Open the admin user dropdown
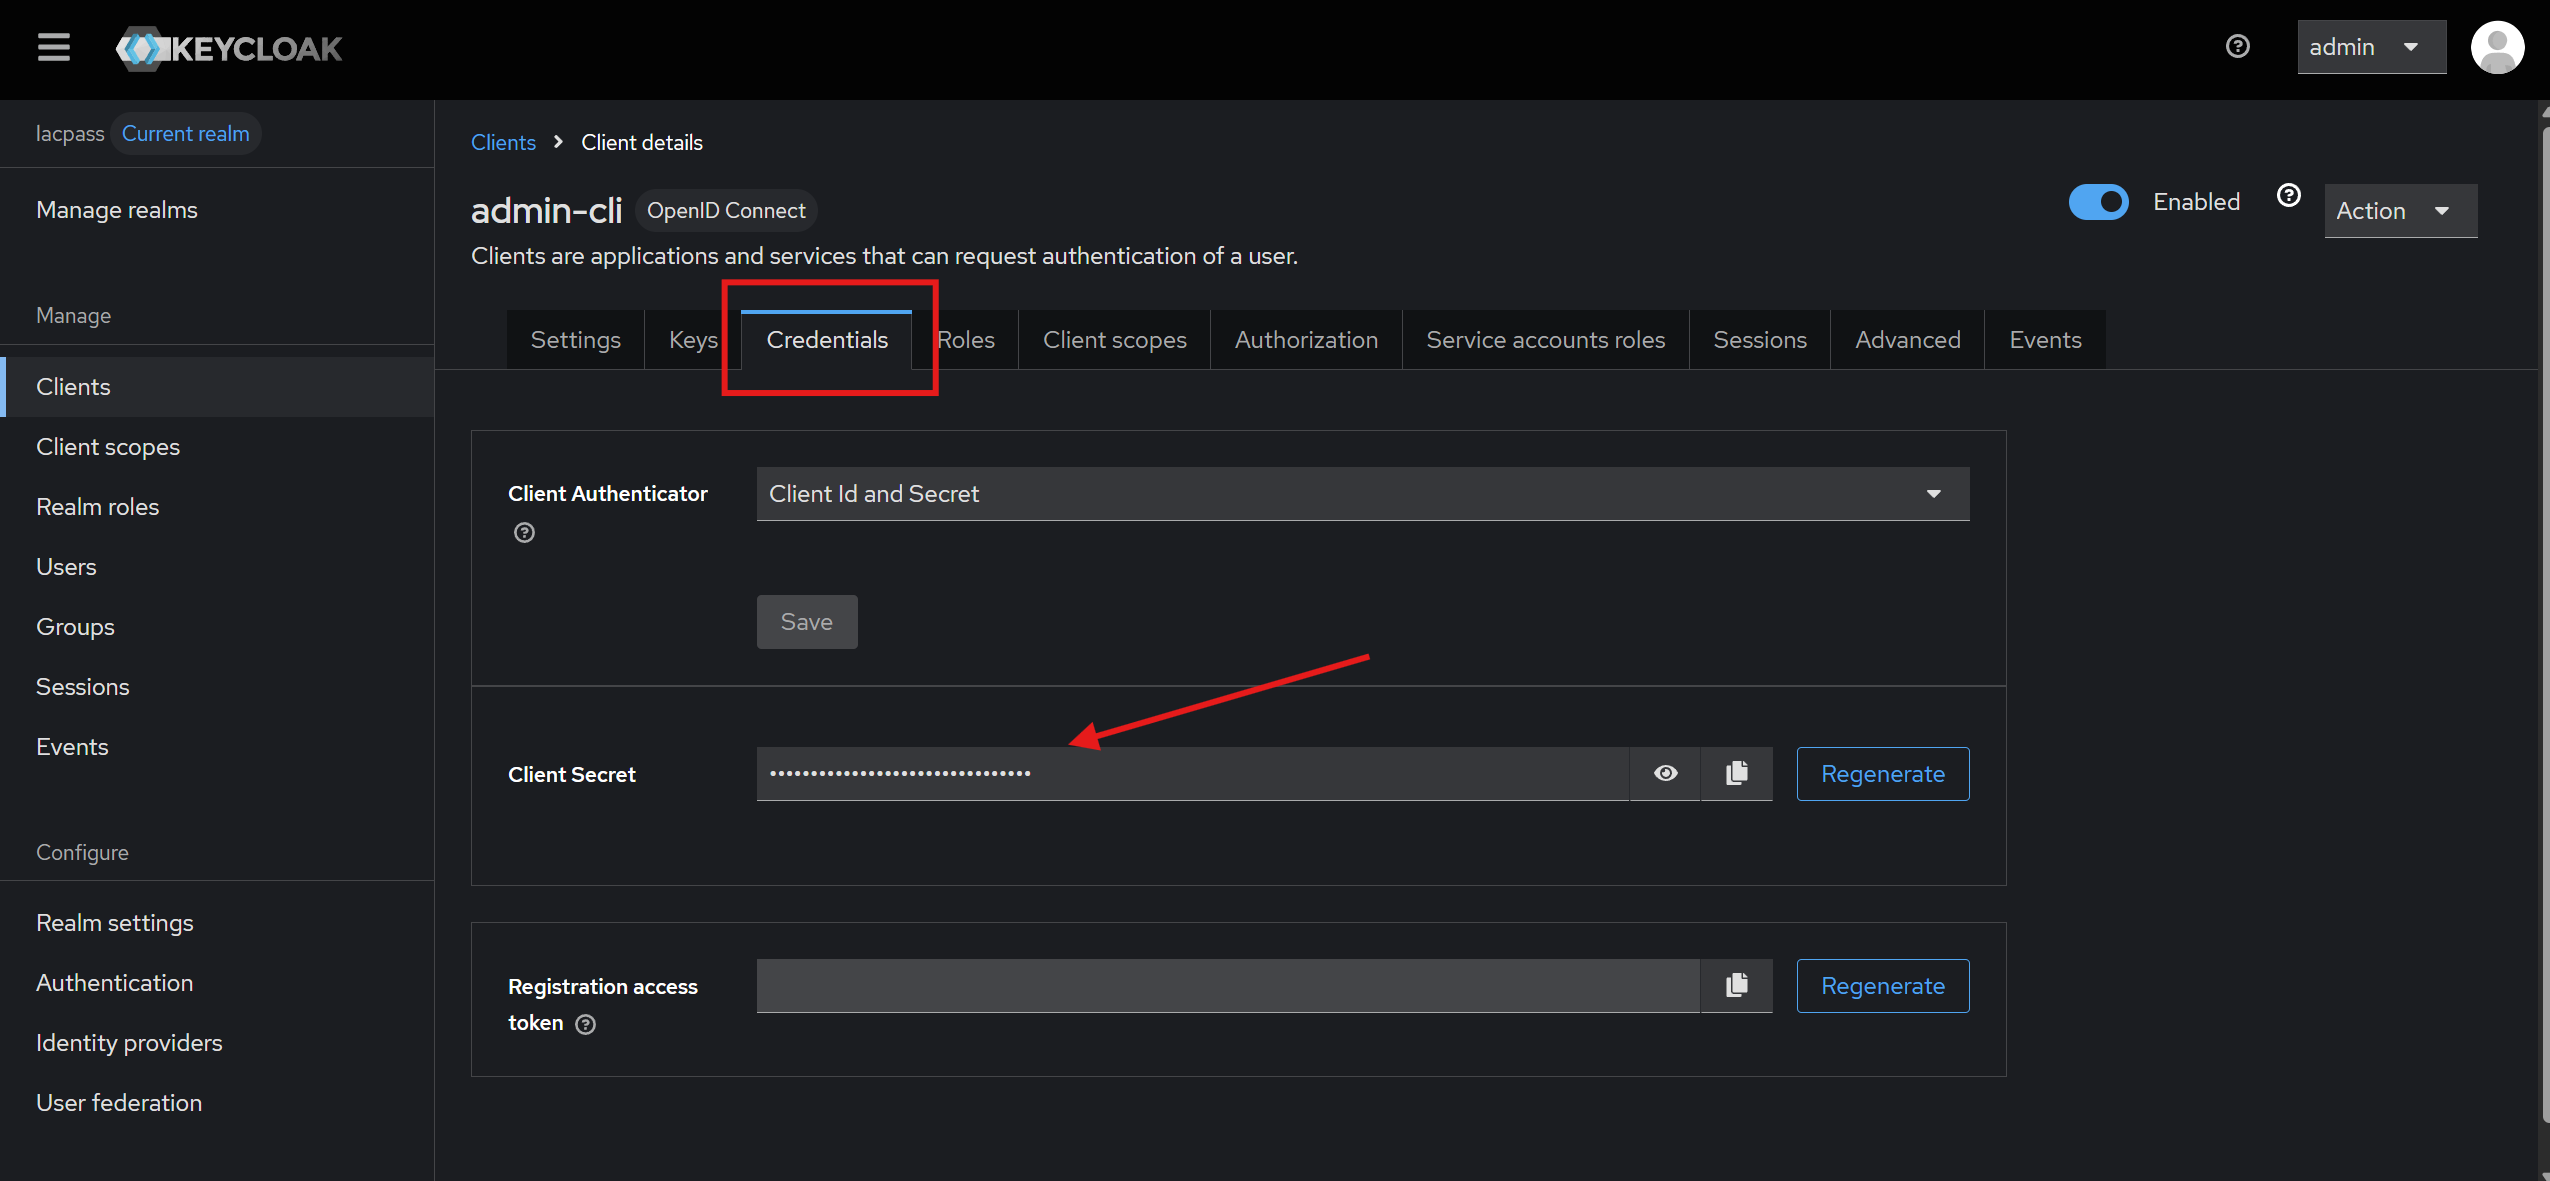2550x1181 pixels. point(2372,47)
